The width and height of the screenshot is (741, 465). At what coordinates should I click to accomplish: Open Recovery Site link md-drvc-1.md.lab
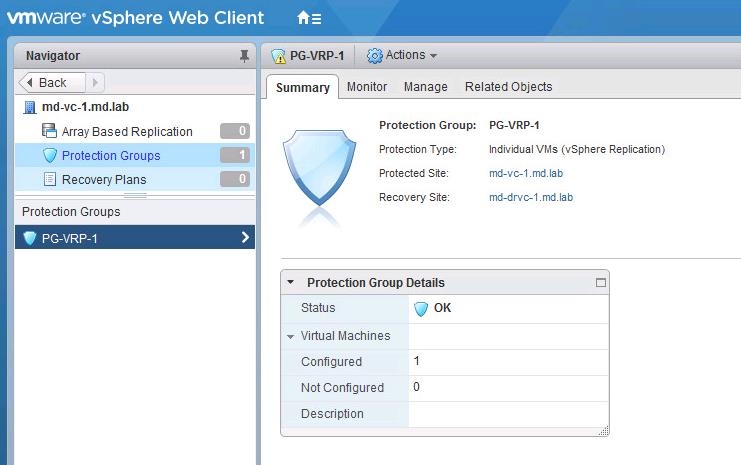pyautogui.click(x=531, y=198)
